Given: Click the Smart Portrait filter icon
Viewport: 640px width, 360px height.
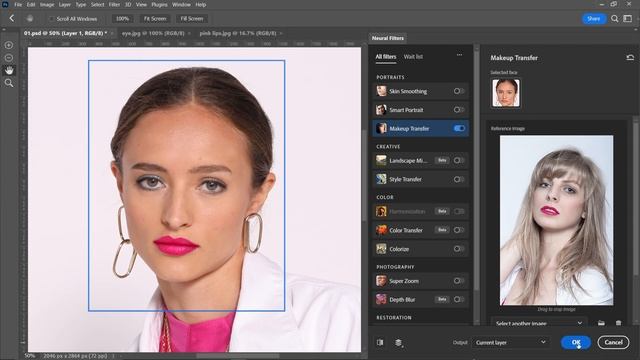Looking at the screenshot, I should point(381,109).
